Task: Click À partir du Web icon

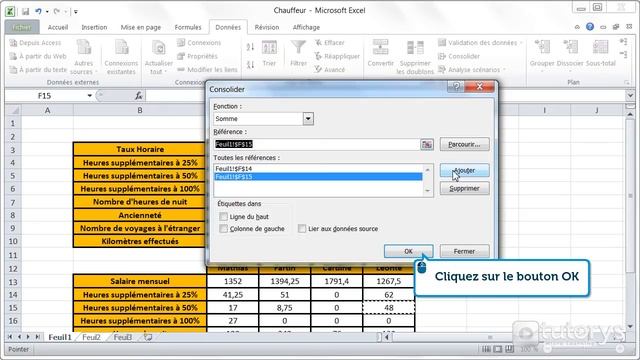Action: point(13,56)
